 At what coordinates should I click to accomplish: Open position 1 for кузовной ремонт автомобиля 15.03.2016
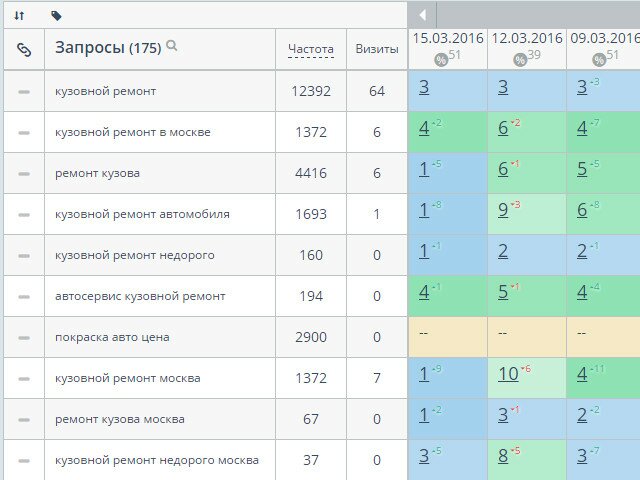(424, 210)
